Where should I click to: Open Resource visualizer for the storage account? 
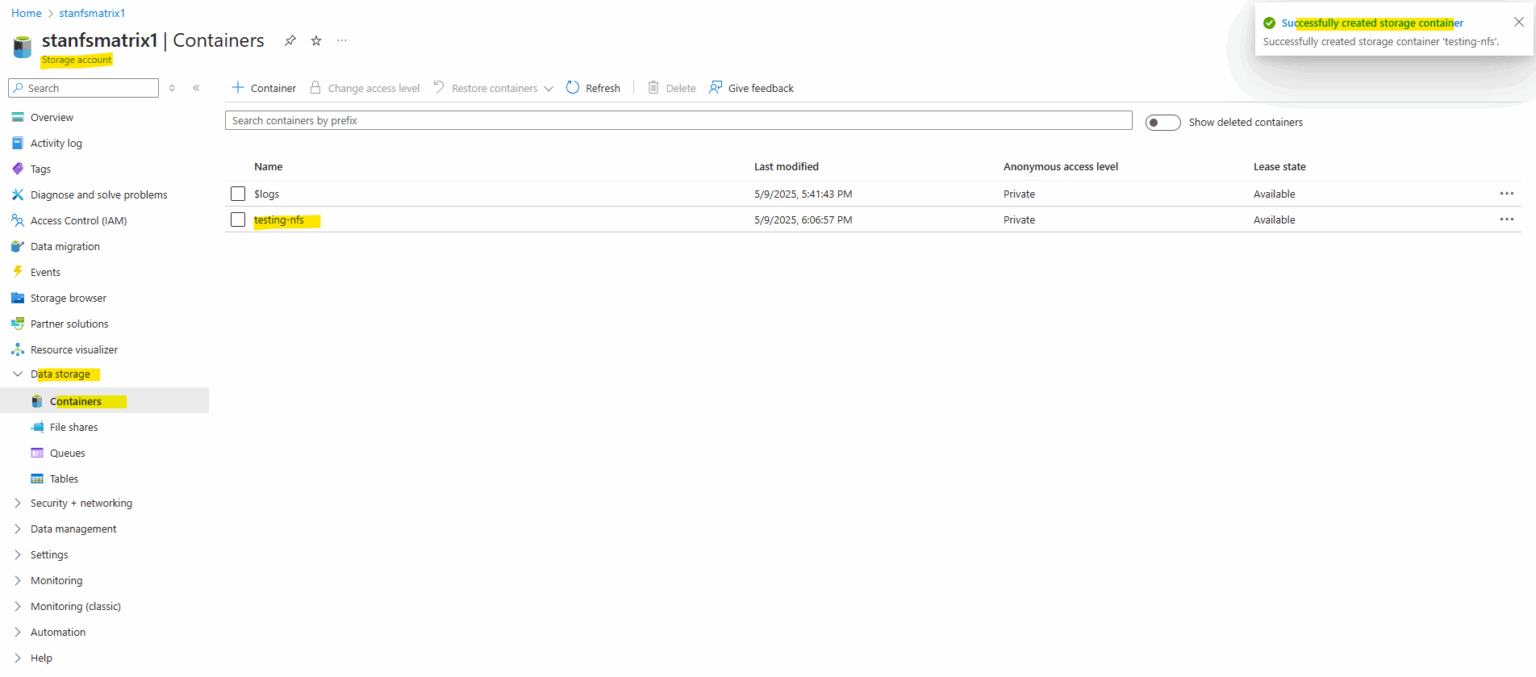point(75,349)
